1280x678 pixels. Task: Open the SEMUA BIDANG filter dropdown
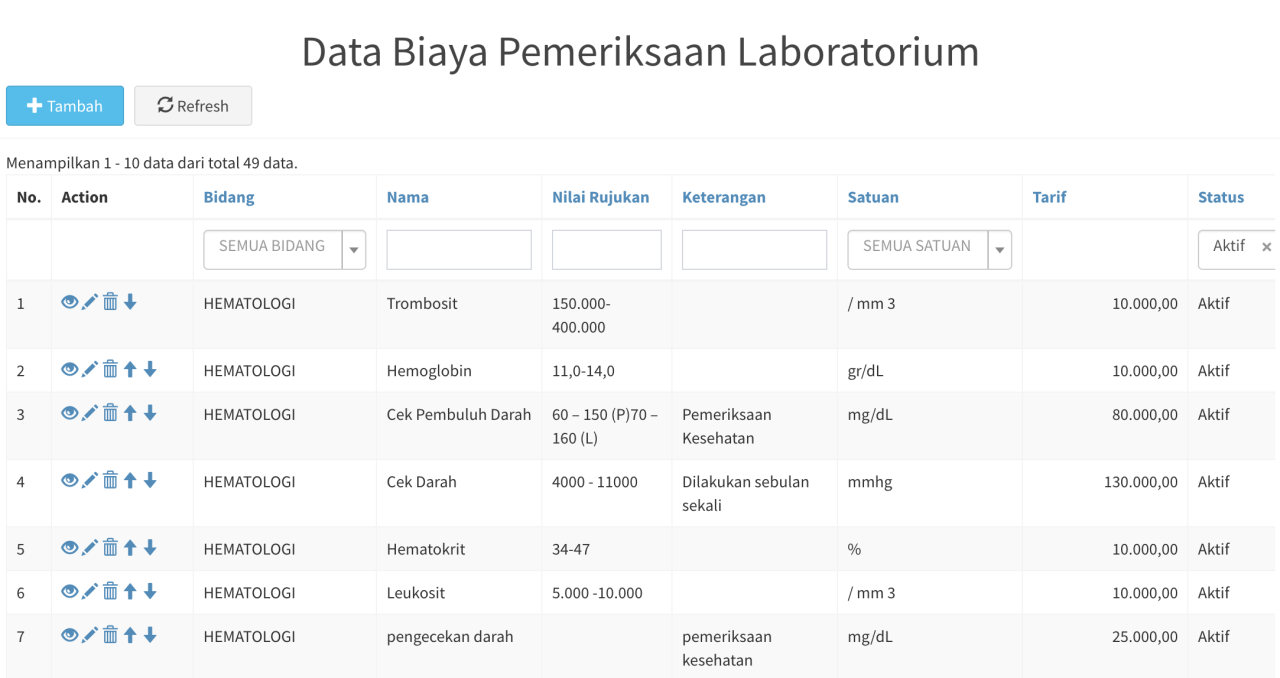click(285, 249)
